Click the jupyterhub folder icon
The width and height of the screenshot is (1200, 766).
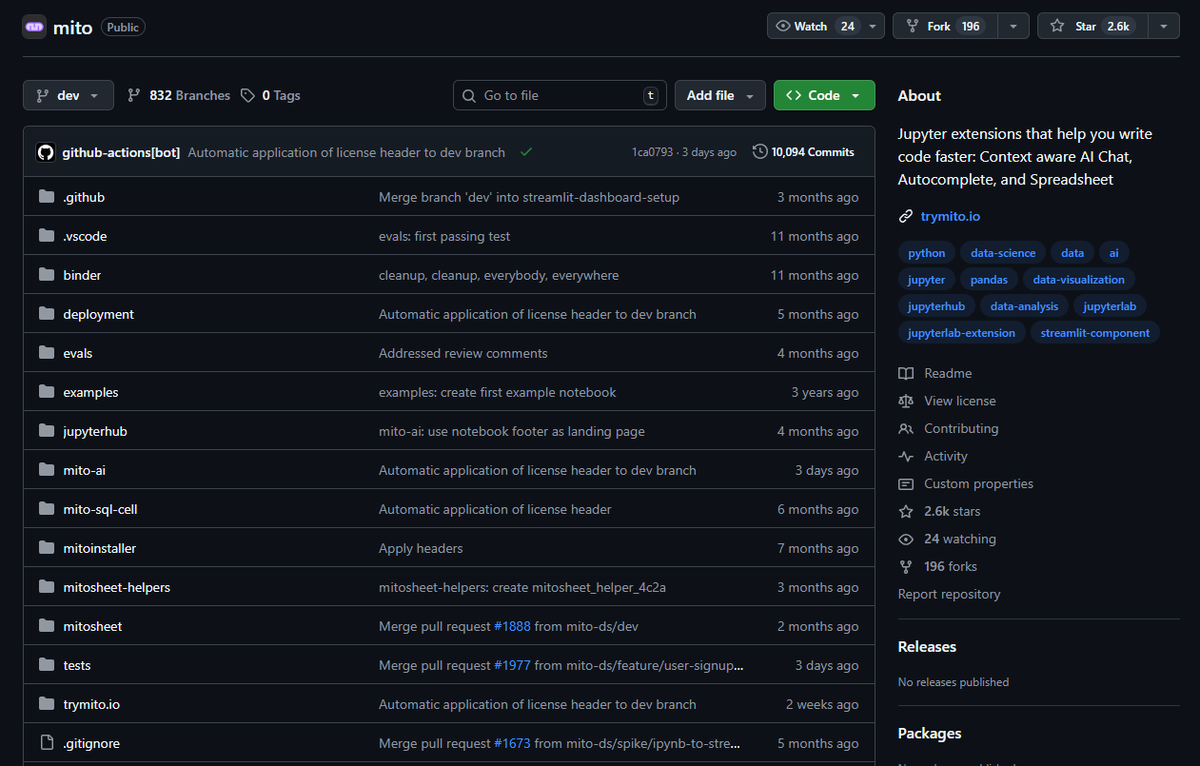46,431
